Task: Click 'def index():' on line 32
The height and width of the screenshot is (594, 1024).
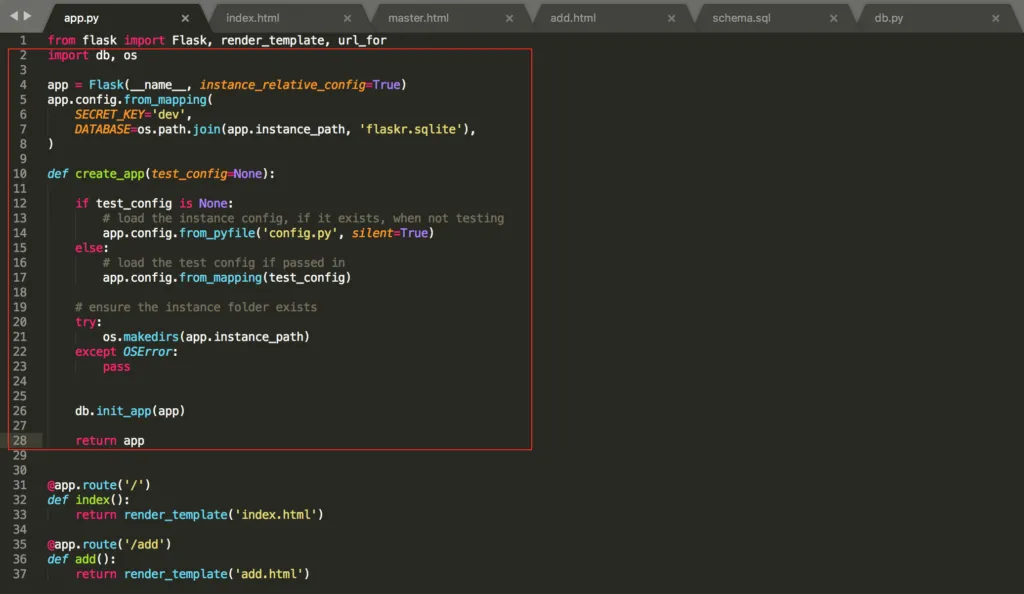Action: tap(88, 500)
